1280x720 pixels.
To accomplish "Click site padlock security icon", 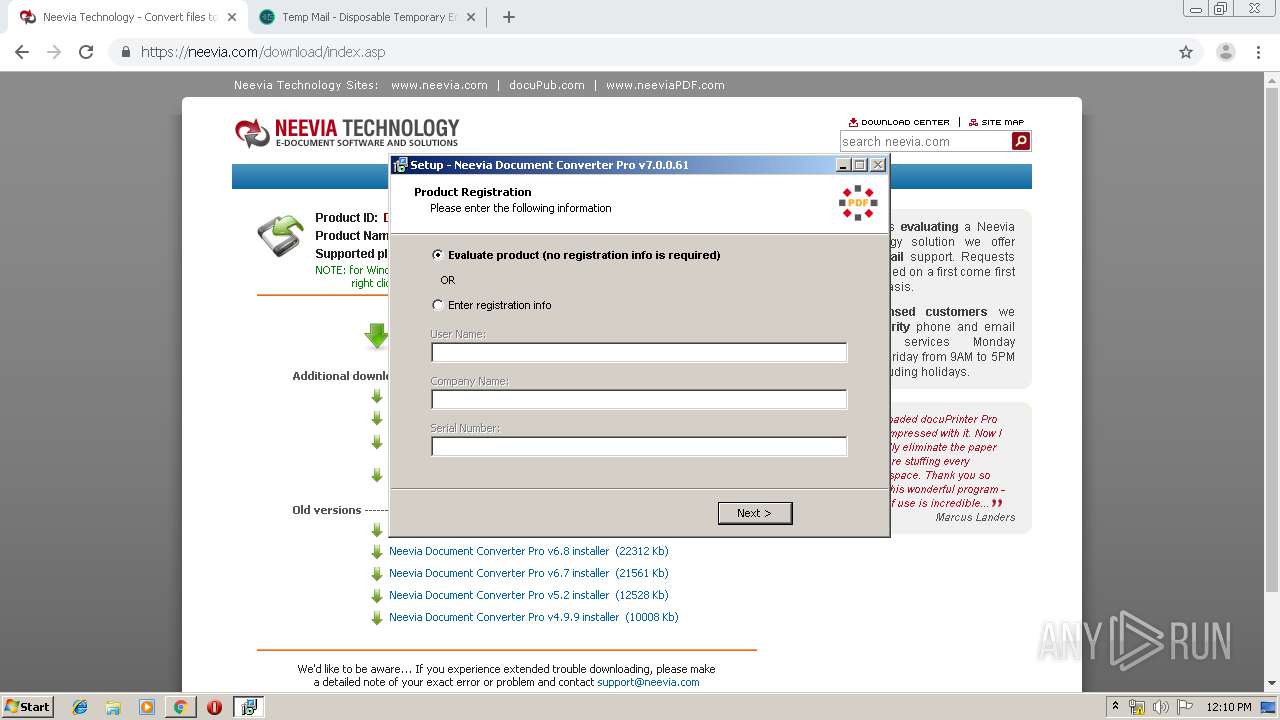I will click(126, 52).
